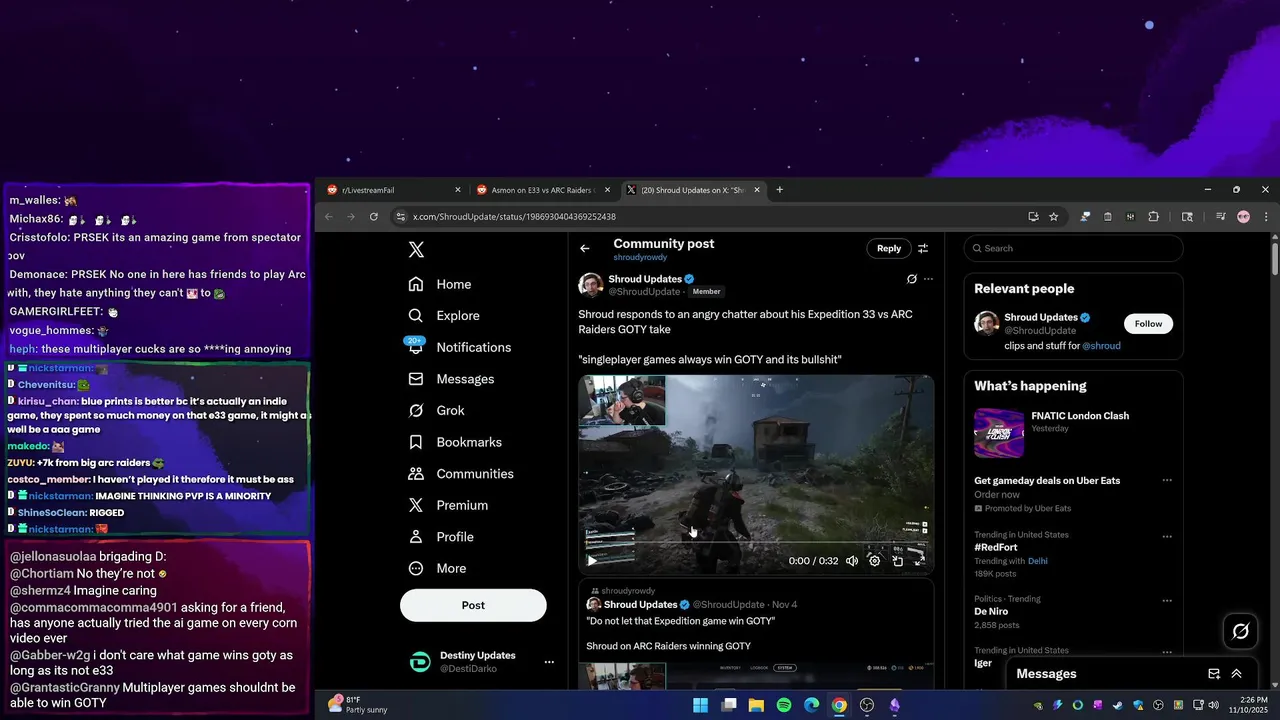Expand the Messages drawer

pyautogui.click(x=1237, y=674)
